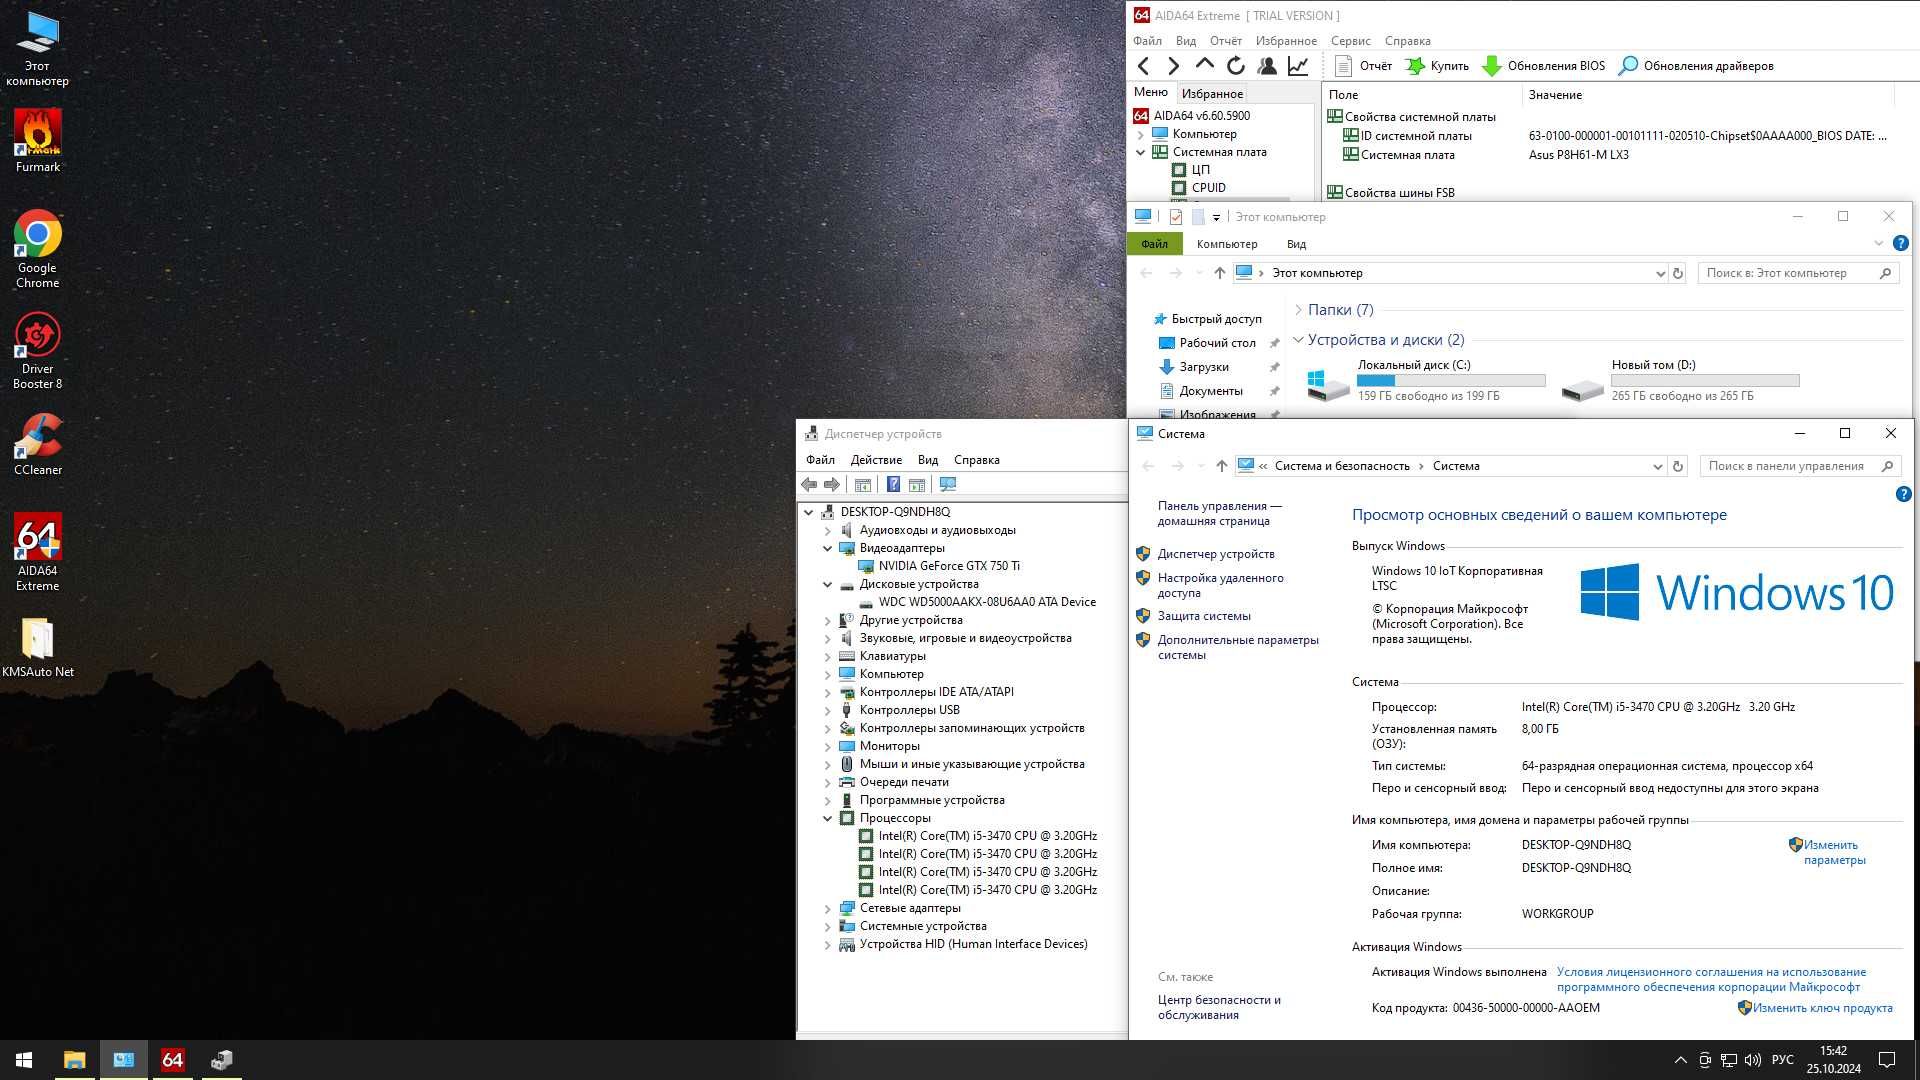Click Device Manager help icon

pyautogui.click(x=893, y=485)
